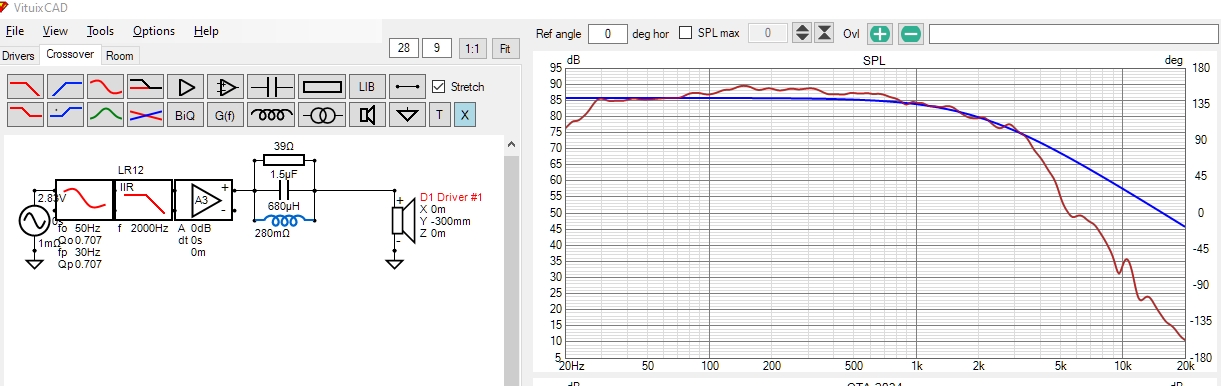Click the 1:1 zoom button
This screenshot has height=386, width=1221.
point(472,47)
